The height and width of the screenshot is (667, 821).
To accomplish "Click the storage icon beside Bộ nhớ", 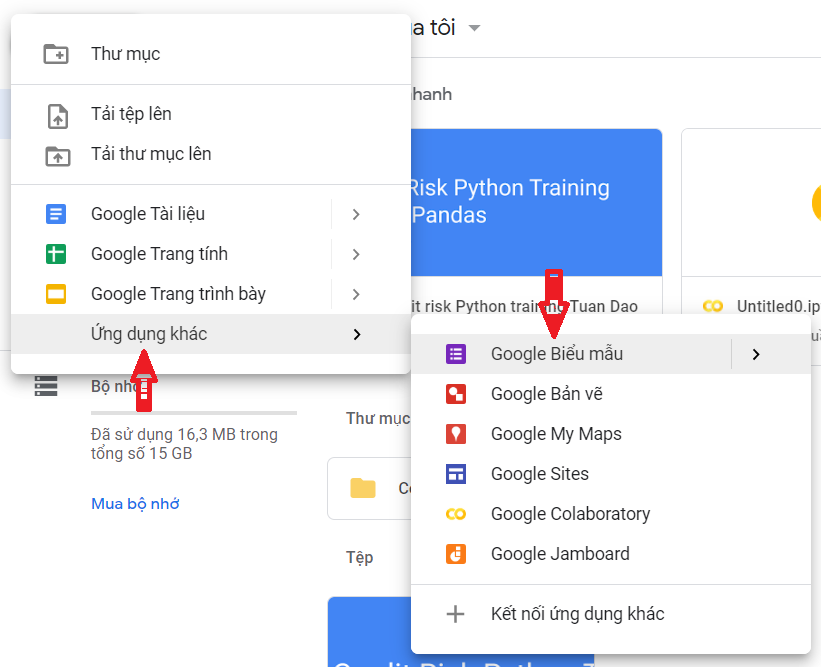I will coord(46,386).
